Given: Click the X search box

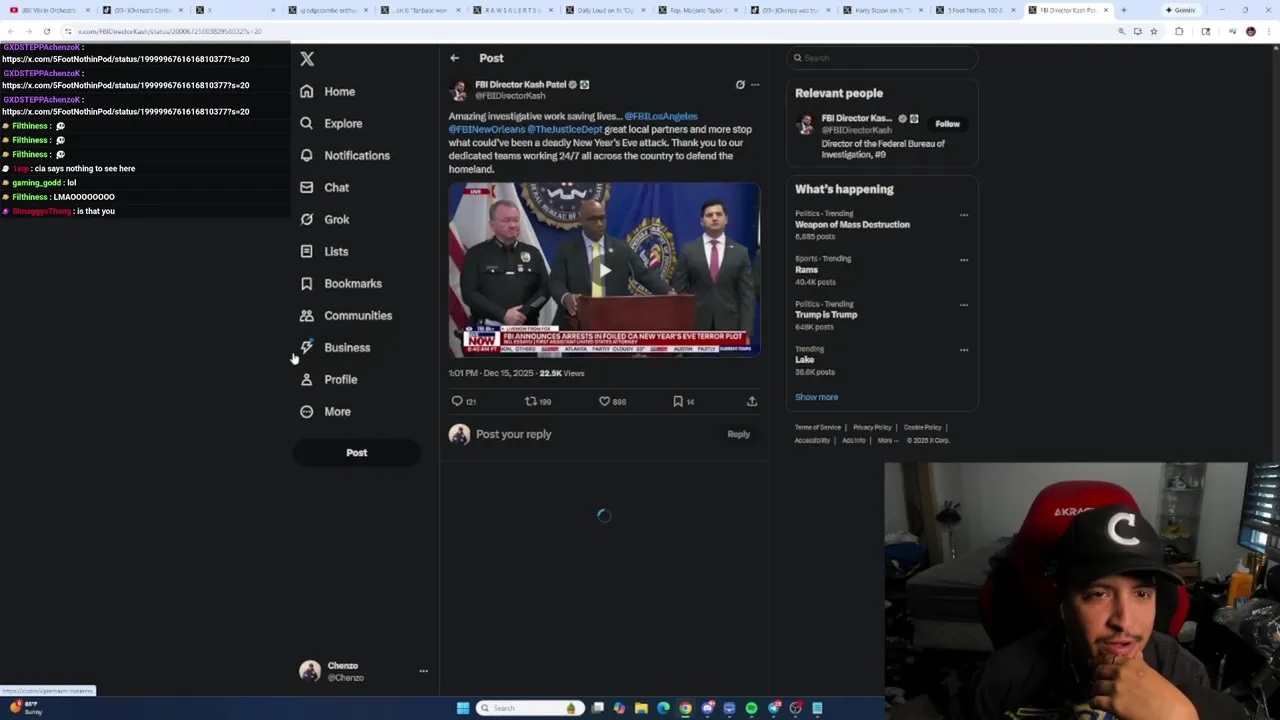Looking at the screenshot, I should pos(881,58).
